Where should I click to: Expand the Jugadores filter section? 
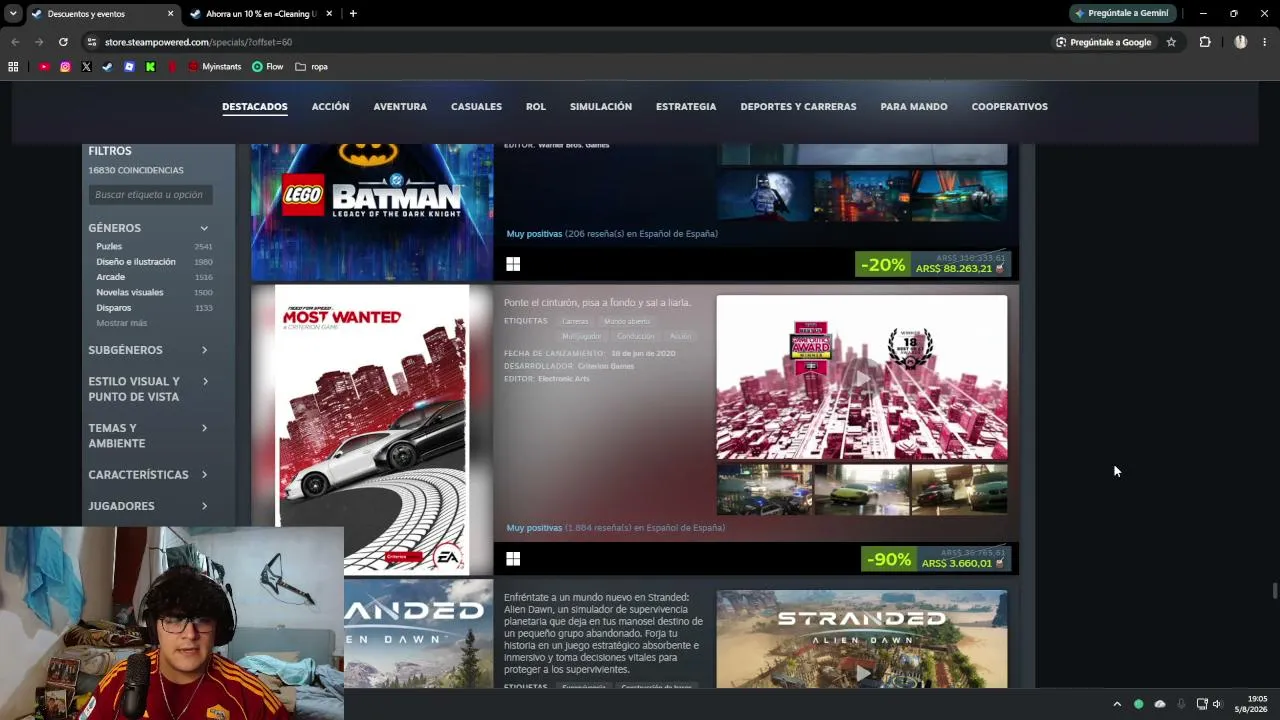click(x=148, y=506)
